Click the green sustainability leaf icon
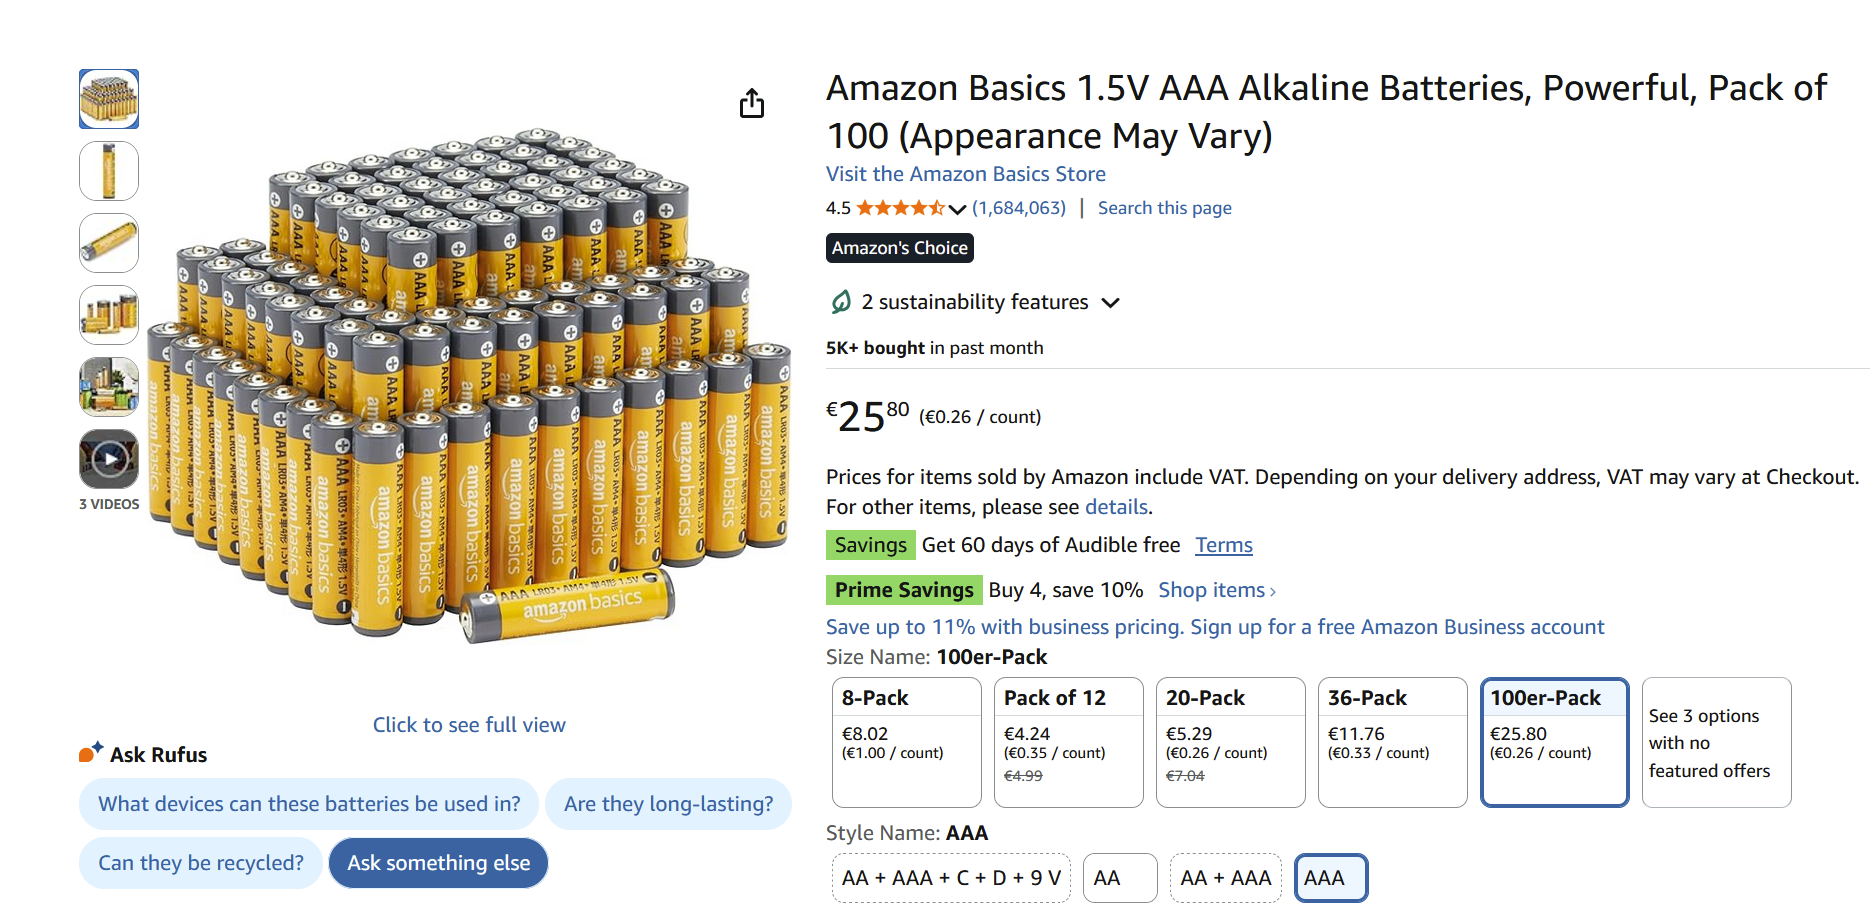The image size is (1873, 903). pos(841,302)
